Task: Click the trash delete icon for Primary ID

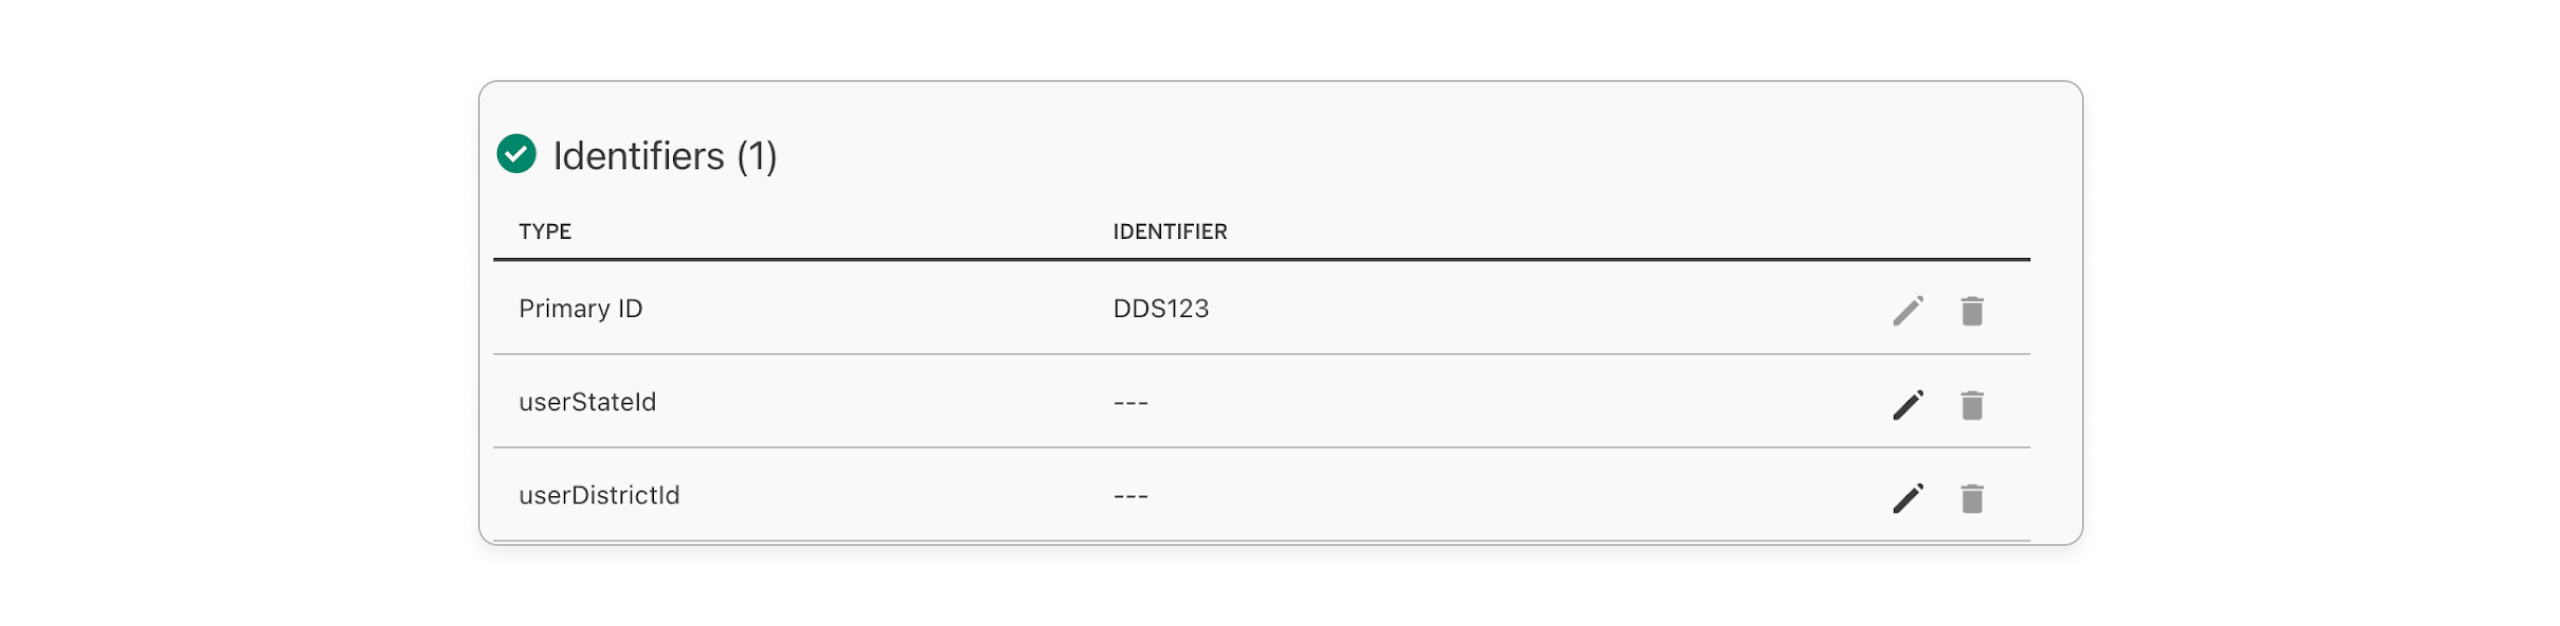Action: (1971, 311)
